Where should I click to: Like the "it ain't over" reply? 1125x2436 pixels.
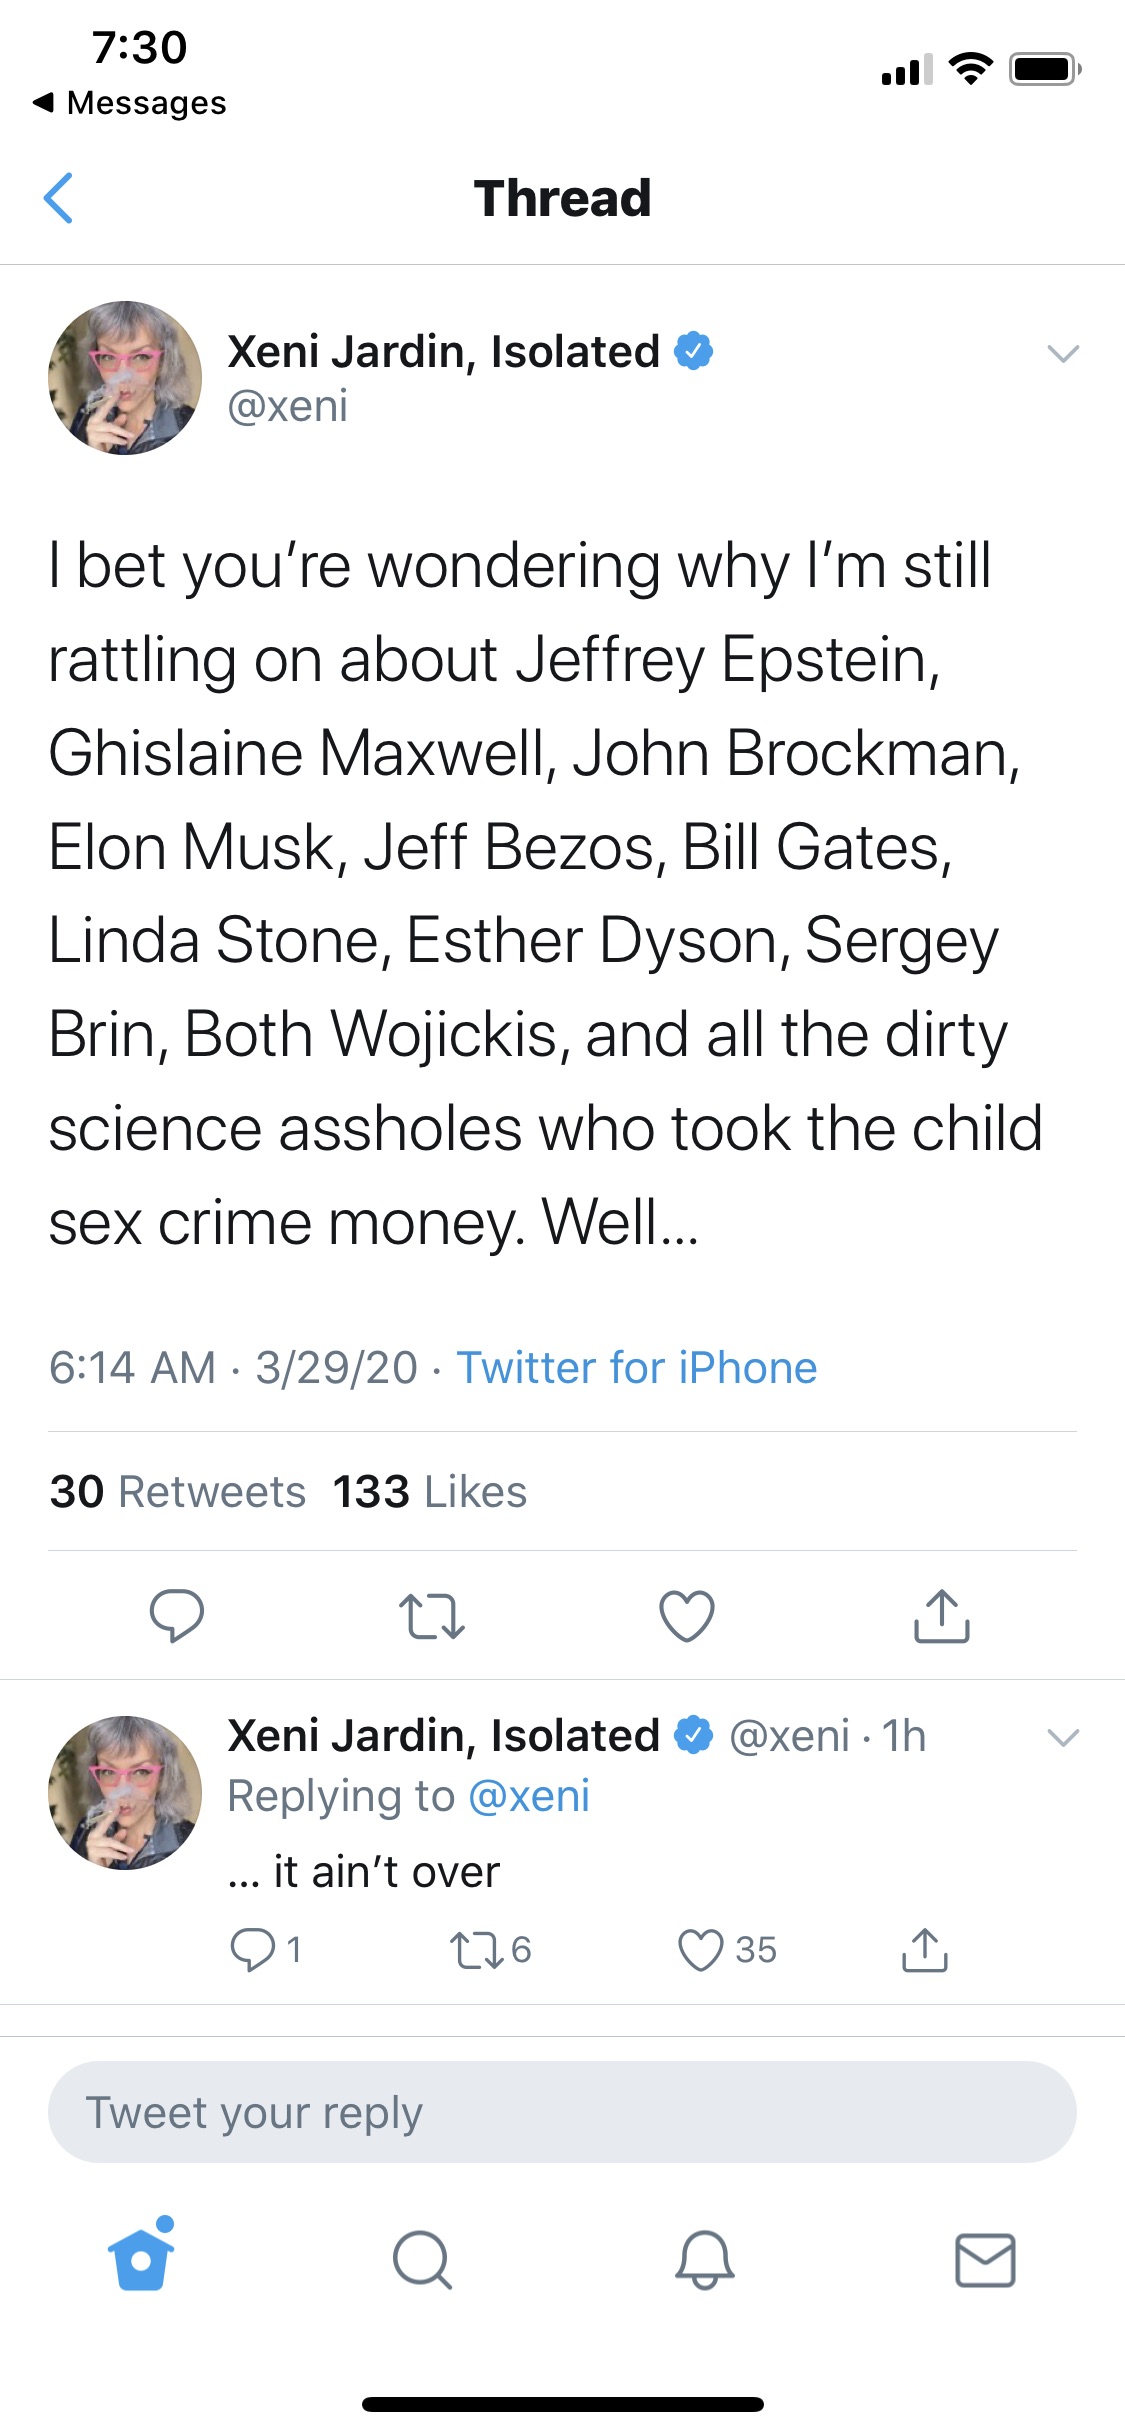[700, 1950]
